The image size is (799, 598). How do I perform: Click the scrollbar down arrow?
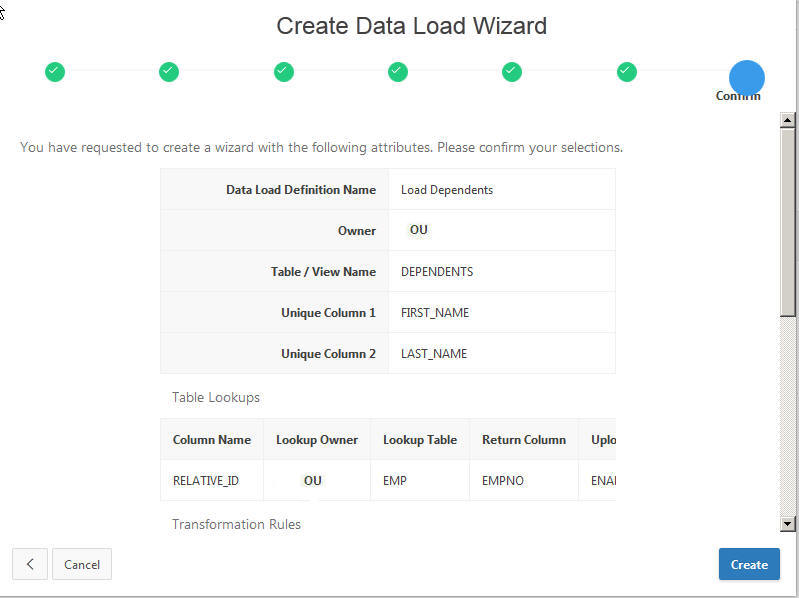788,523
